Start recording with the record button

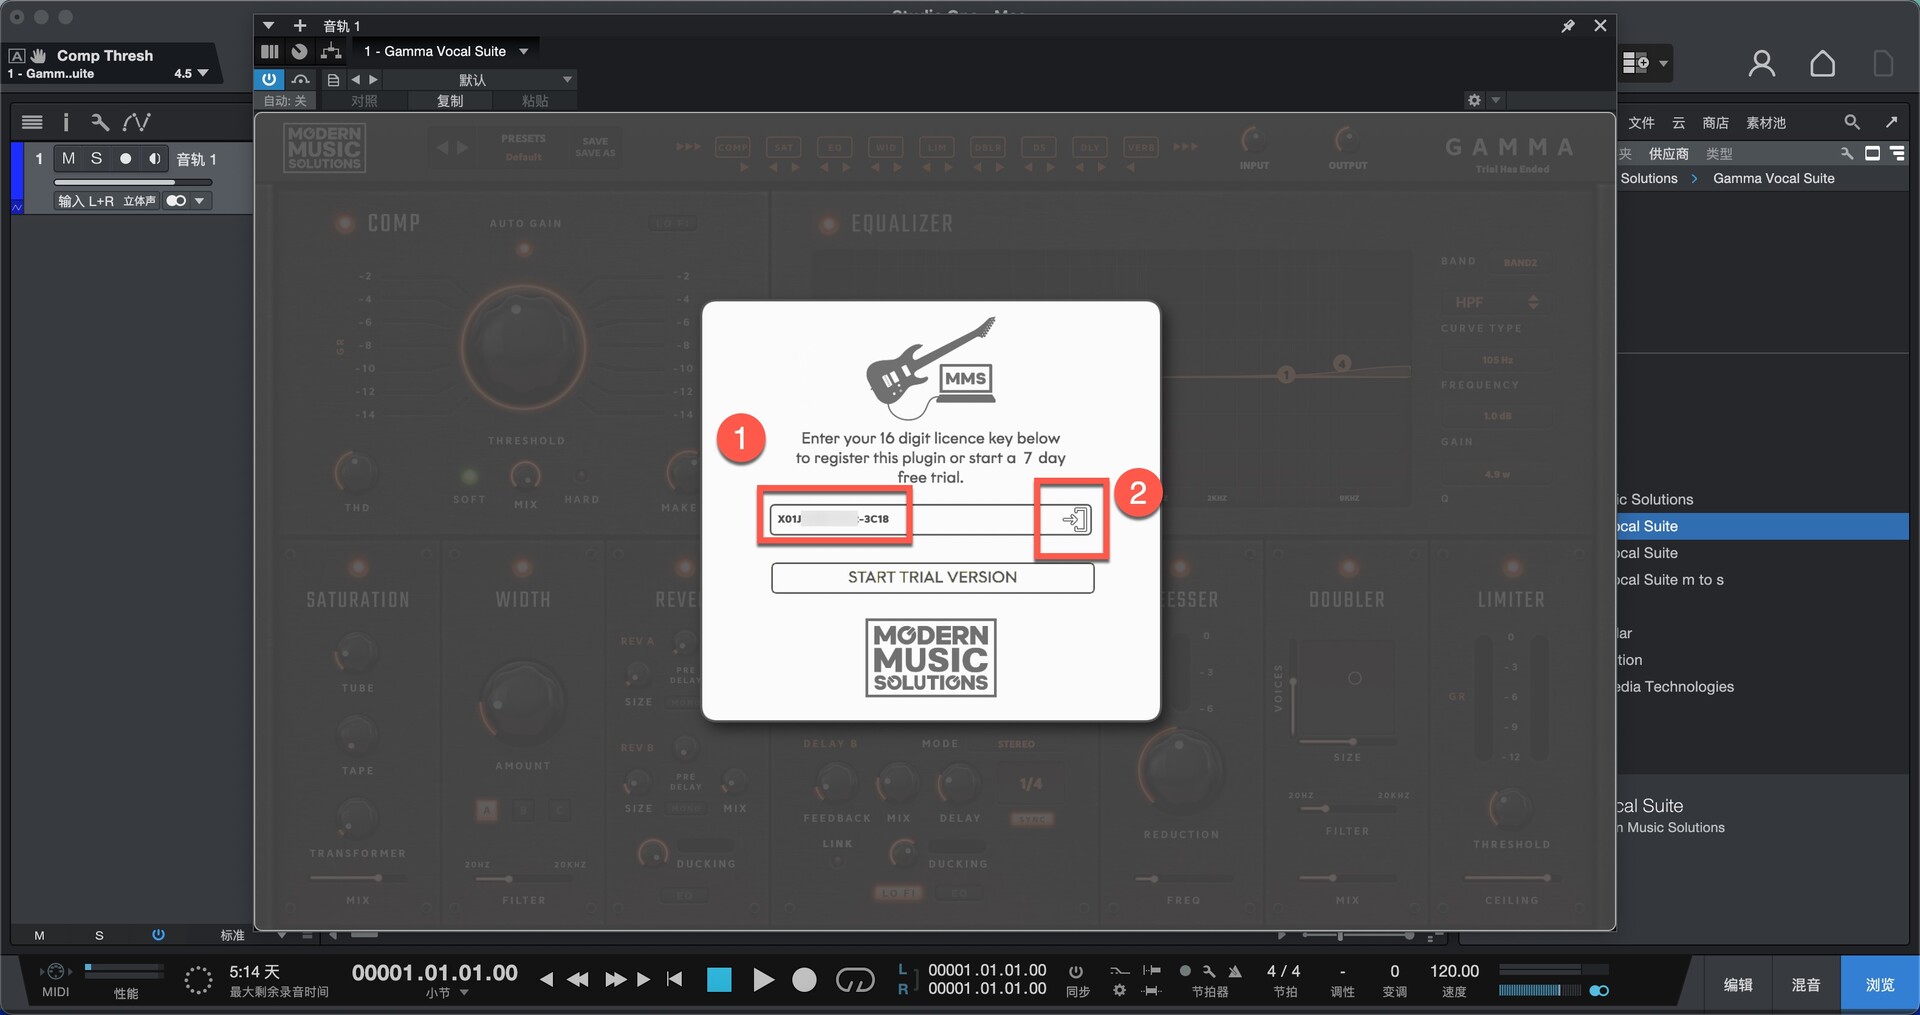click(x=804, y=980)
